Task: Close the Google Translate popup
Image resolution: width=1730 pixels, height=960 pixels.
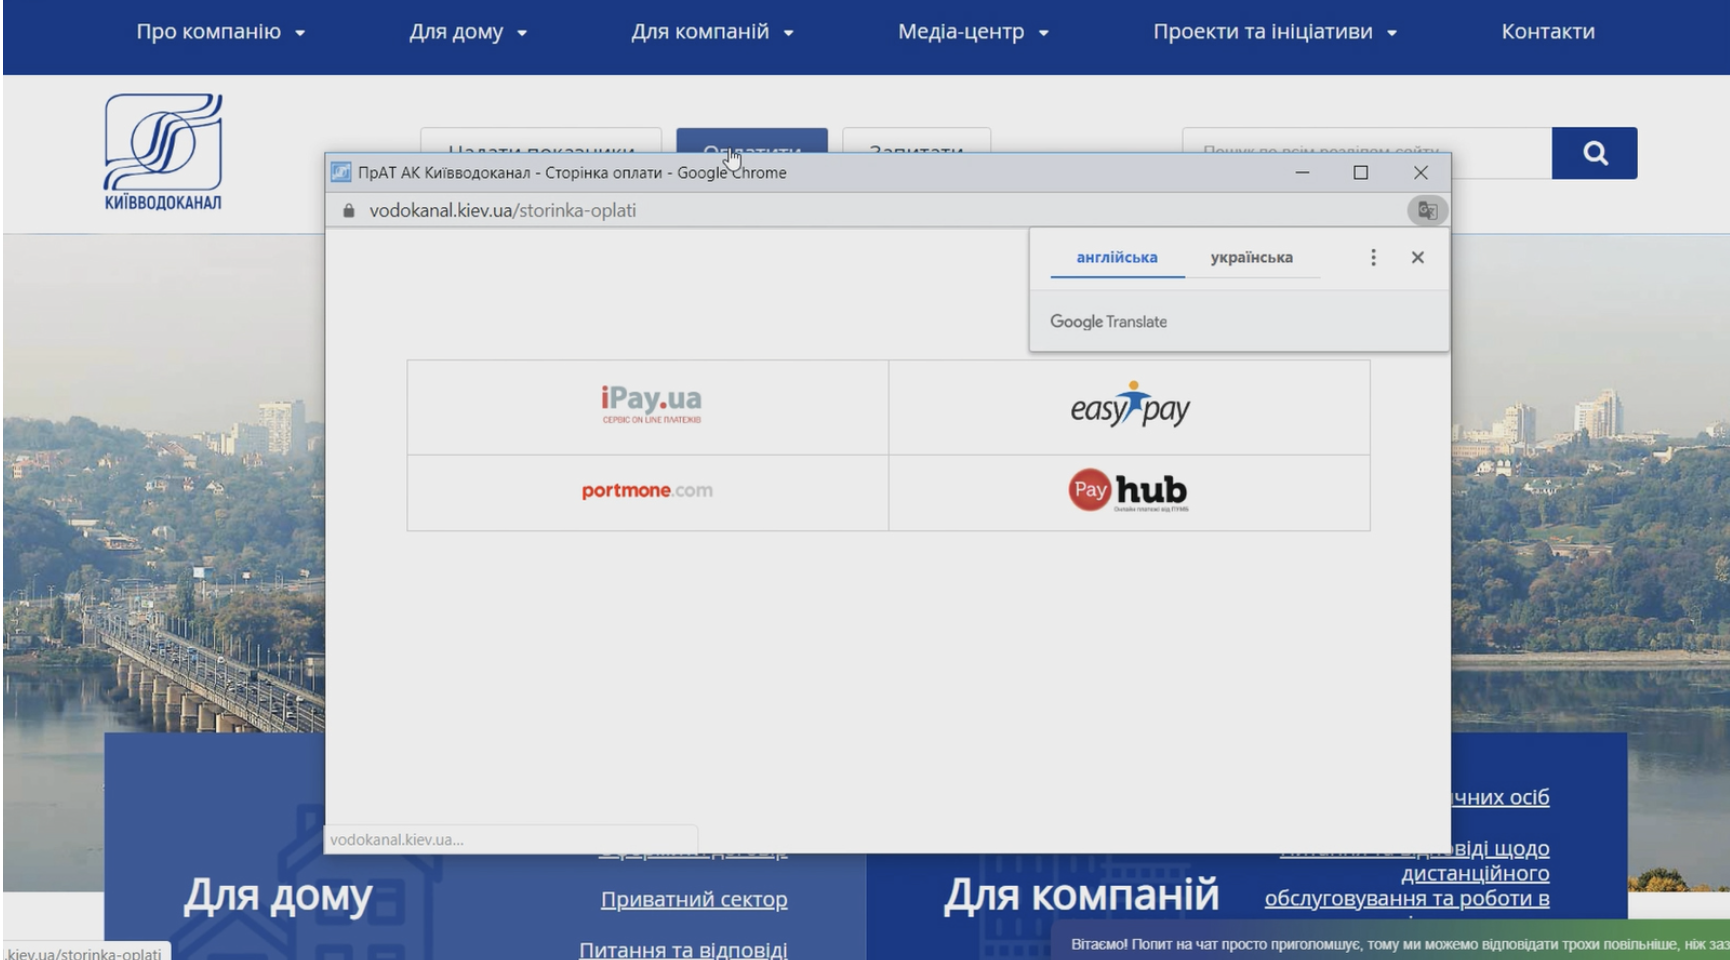Action: point(1417,257)
